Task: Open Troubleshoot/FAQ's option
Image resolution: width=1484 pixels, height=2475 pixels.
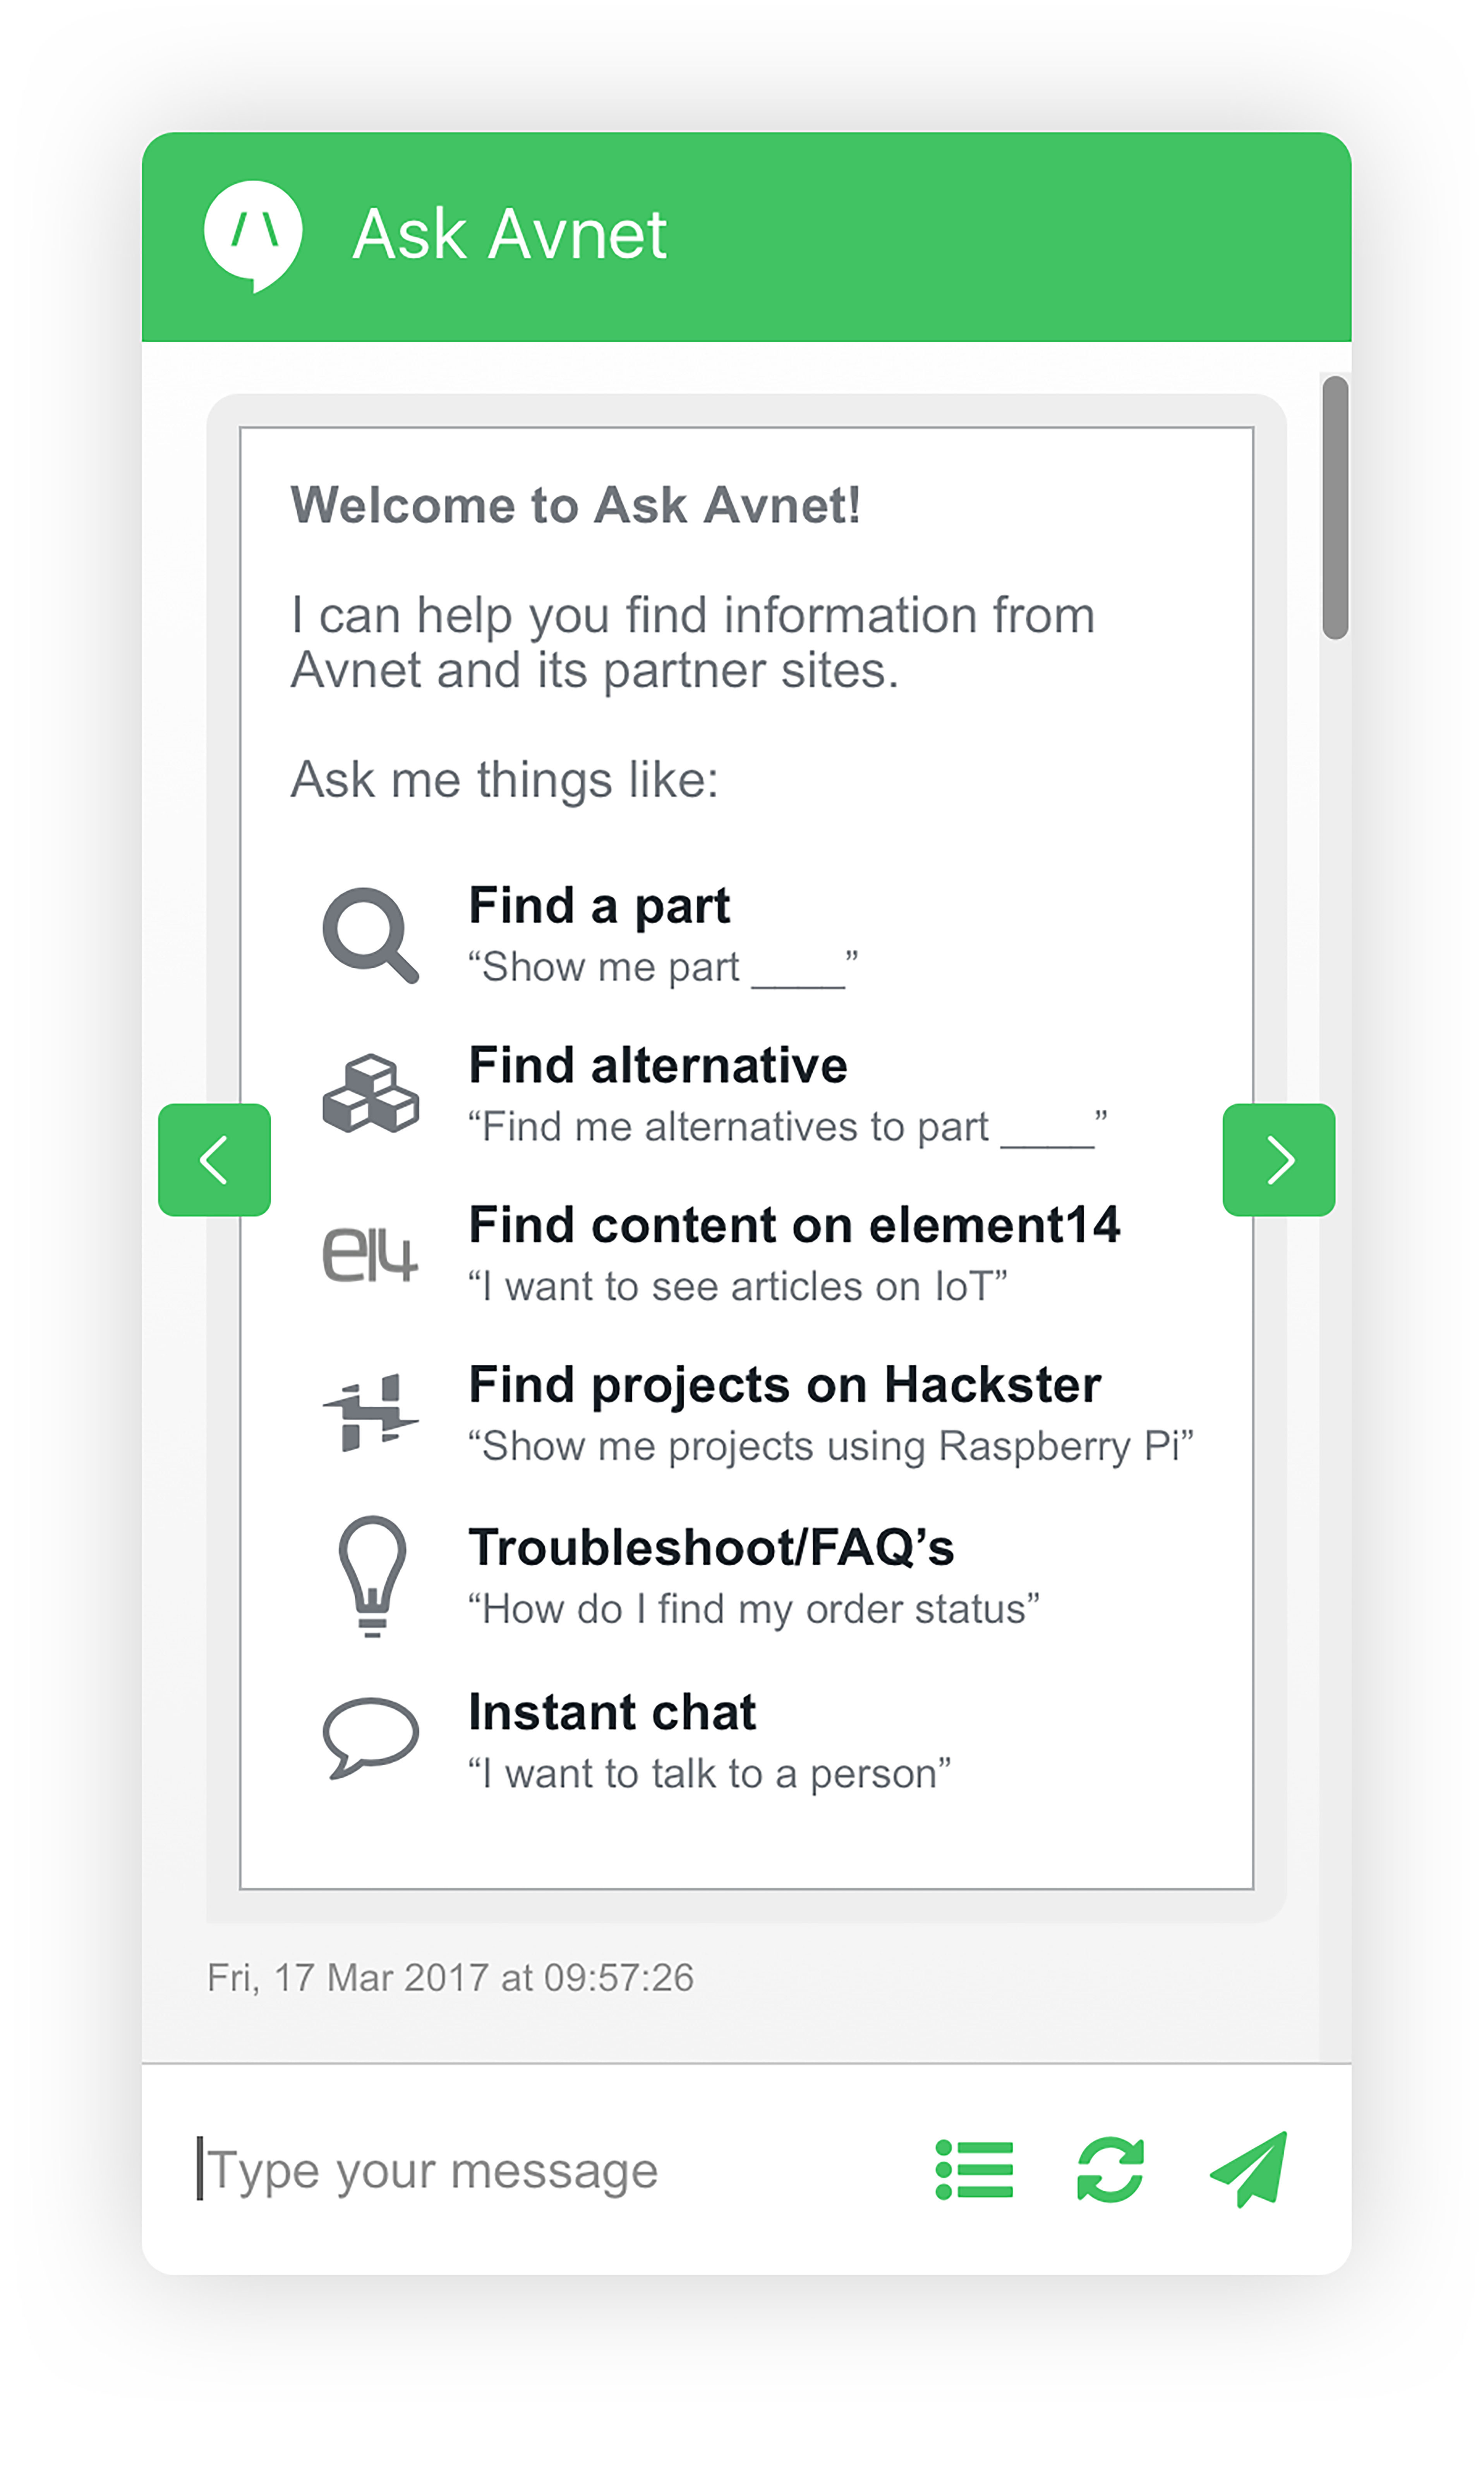Action: click(711, 1548)
